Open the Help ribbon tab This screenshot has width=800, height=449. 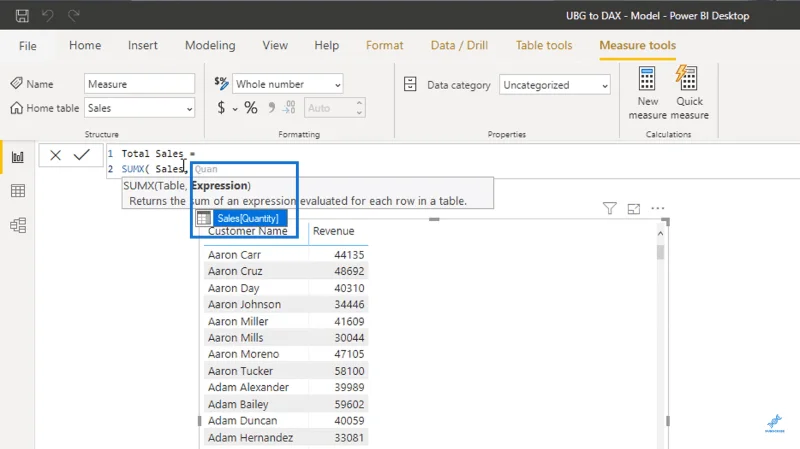[327, 45]
